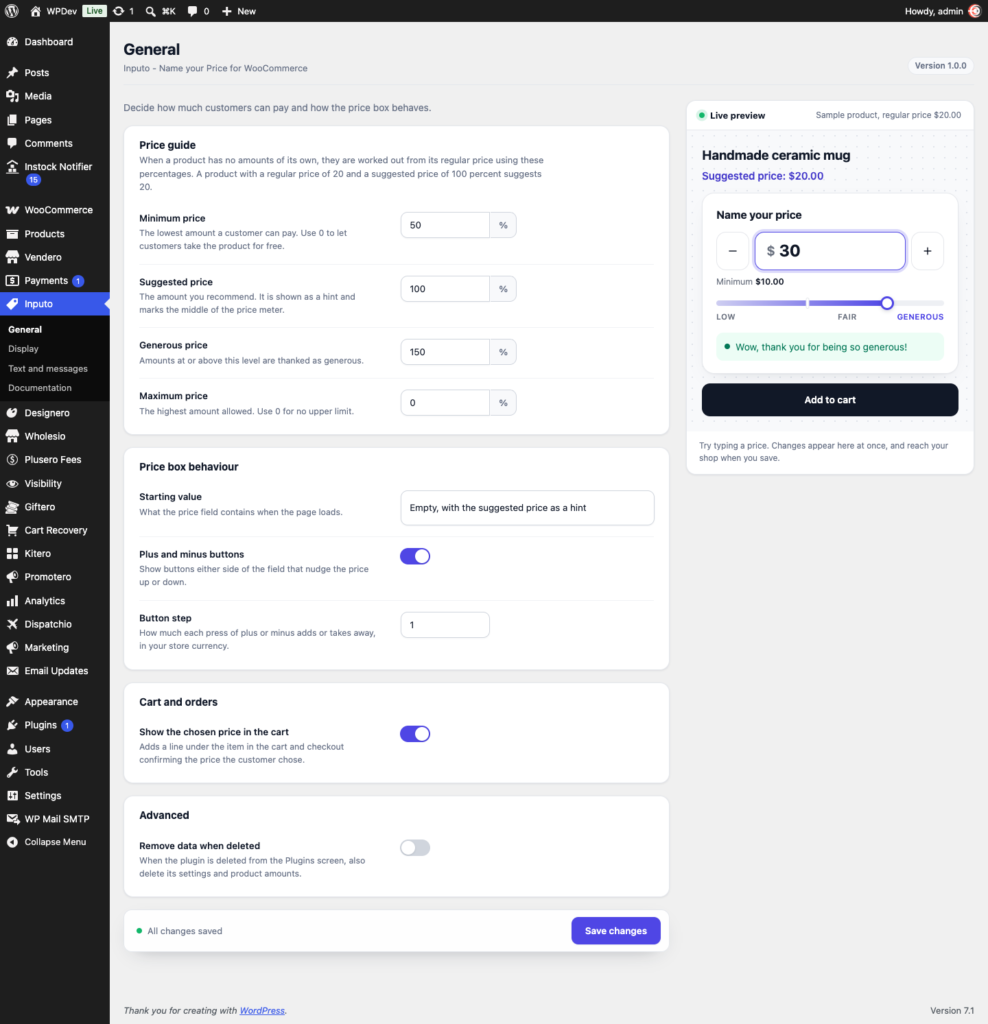
Task: Click the Inputo tag icon
Action: [x=12, y=304]
